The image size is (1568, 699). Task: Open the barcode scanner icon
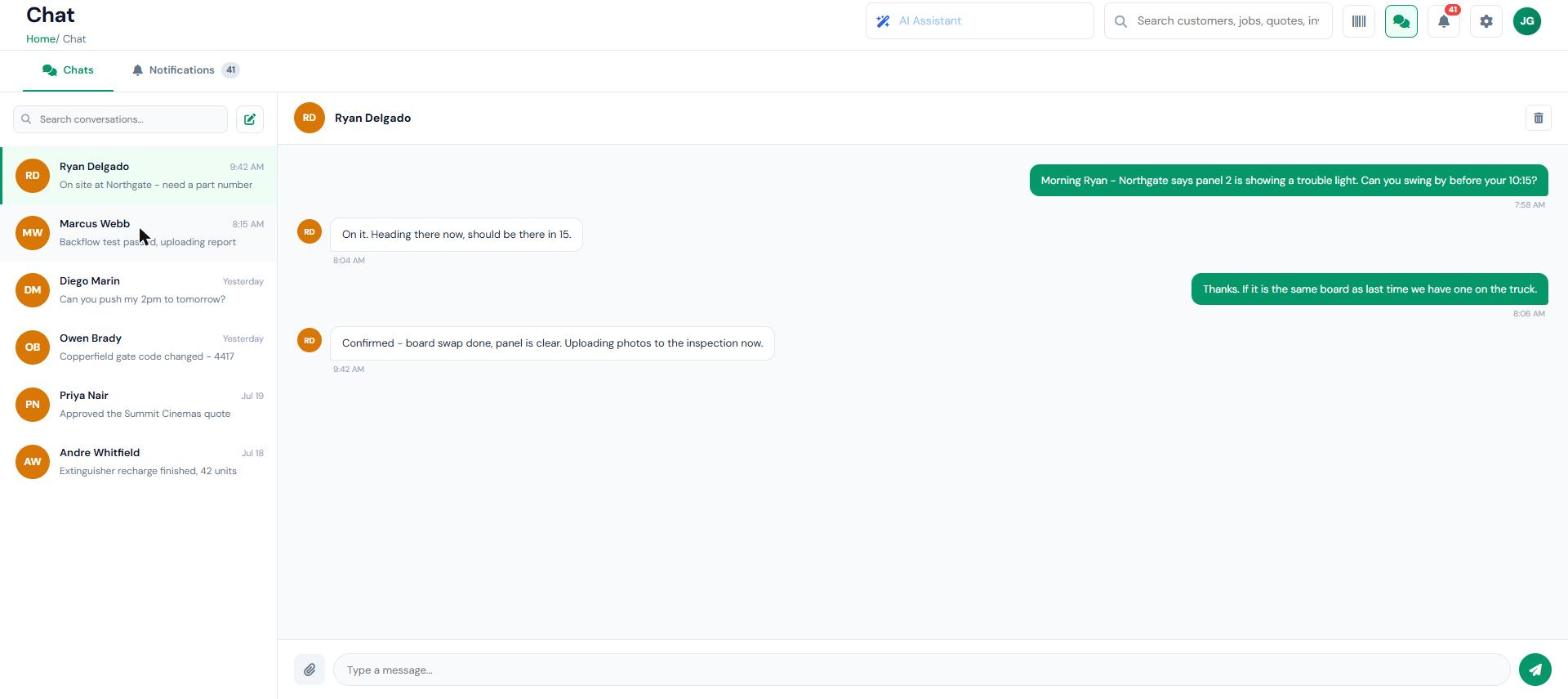pos(1358,21)
